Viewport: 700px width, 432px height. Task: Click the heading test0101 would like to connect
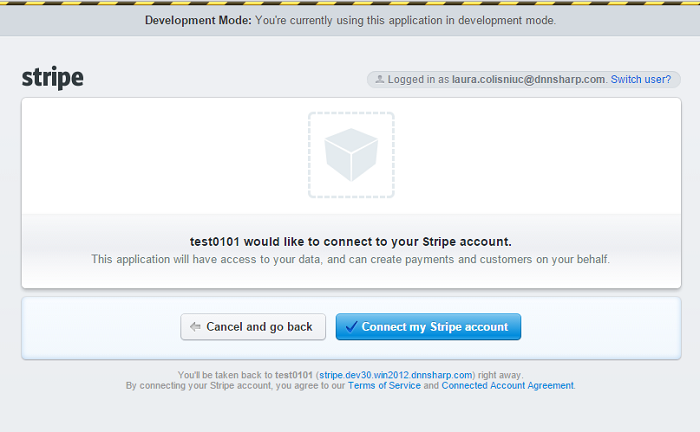(x=350, y=242)
